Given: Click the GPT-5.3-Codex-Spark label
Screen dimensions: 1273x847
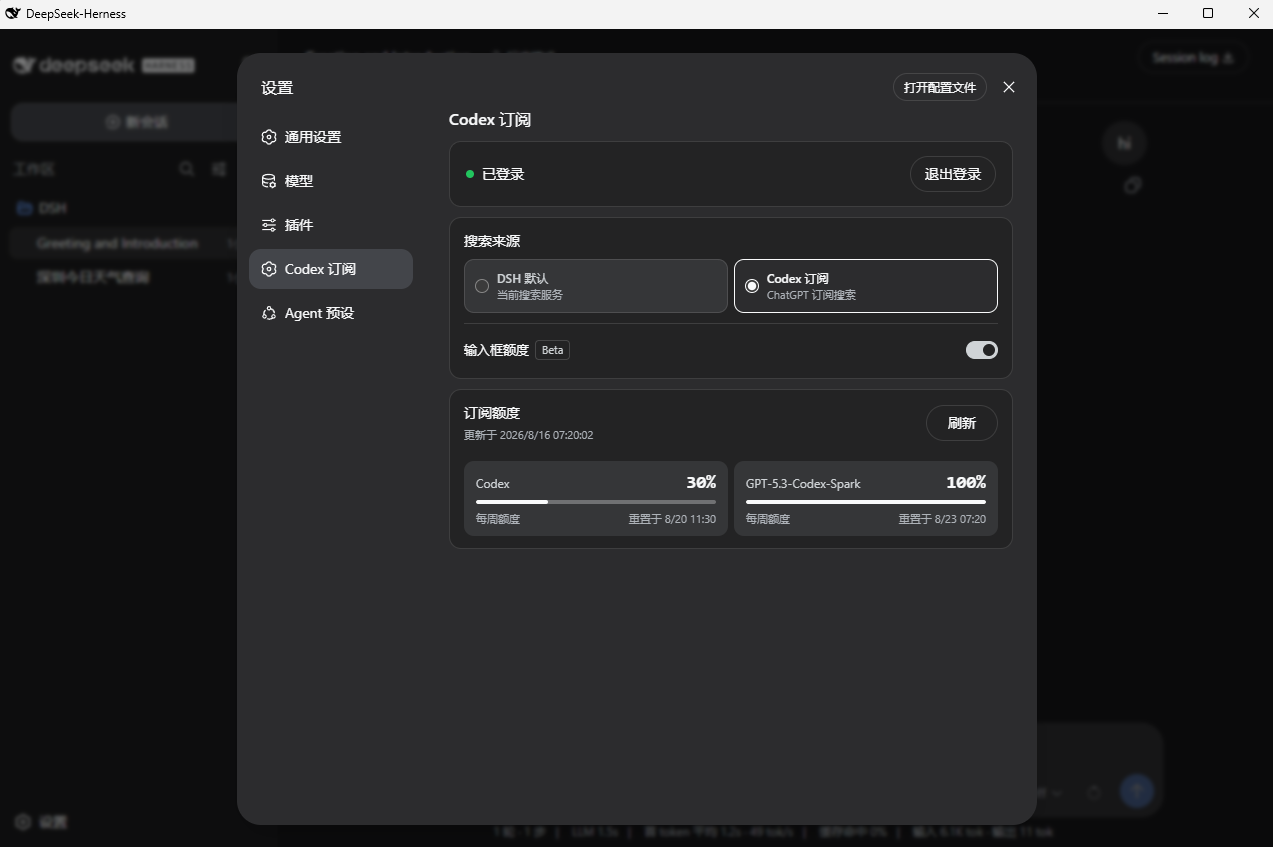Looking at the screenshot, I should coord(803,483).
